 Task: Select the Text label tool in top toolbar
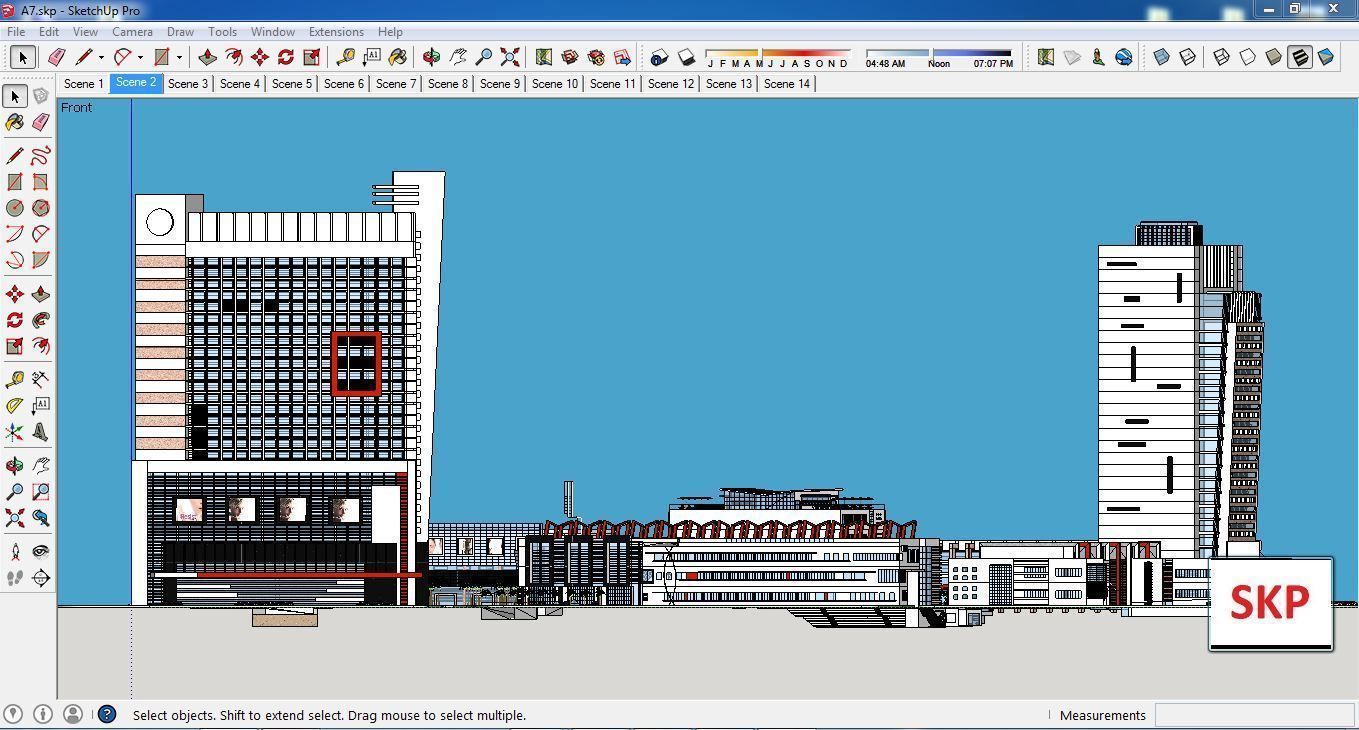pyautogui.click(x=372, y=57)
